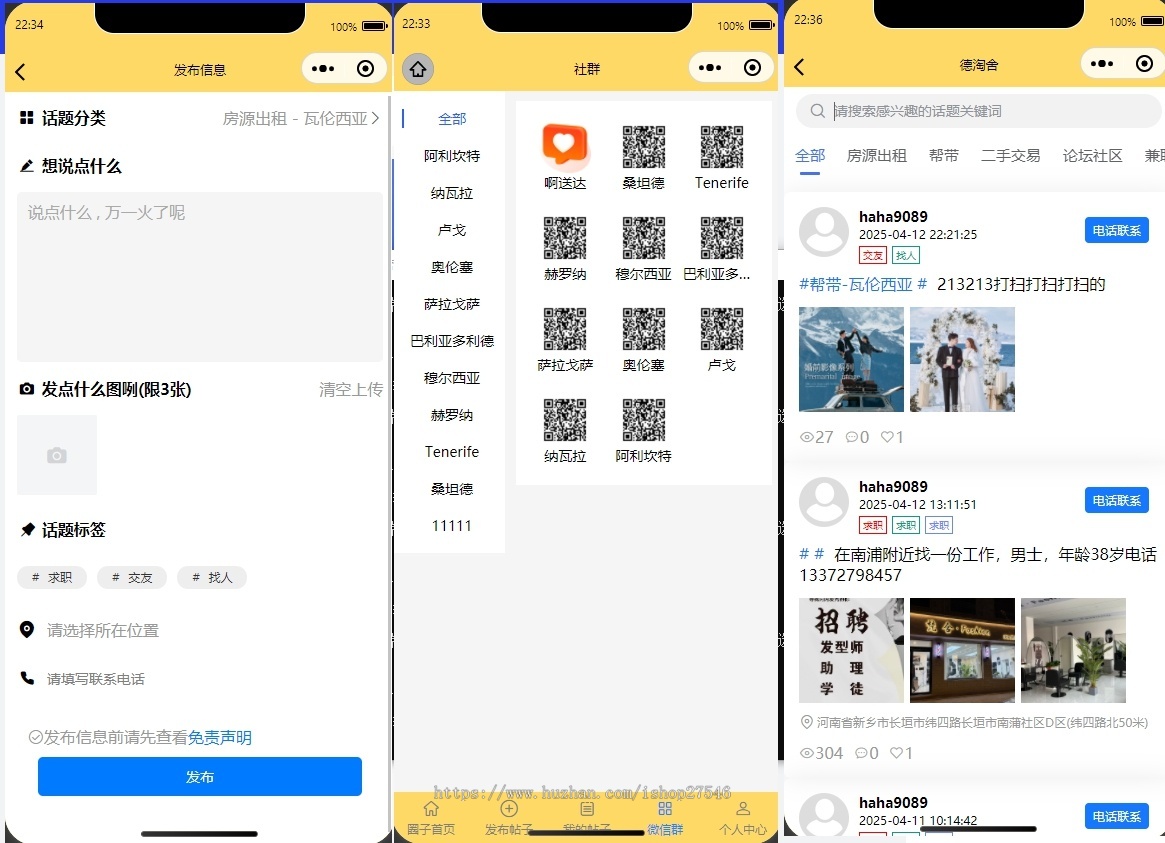Viewport: 1165px width, 843px height.
Task: Toggle the 求职 topic tag
Action: (x=52, y=577)
